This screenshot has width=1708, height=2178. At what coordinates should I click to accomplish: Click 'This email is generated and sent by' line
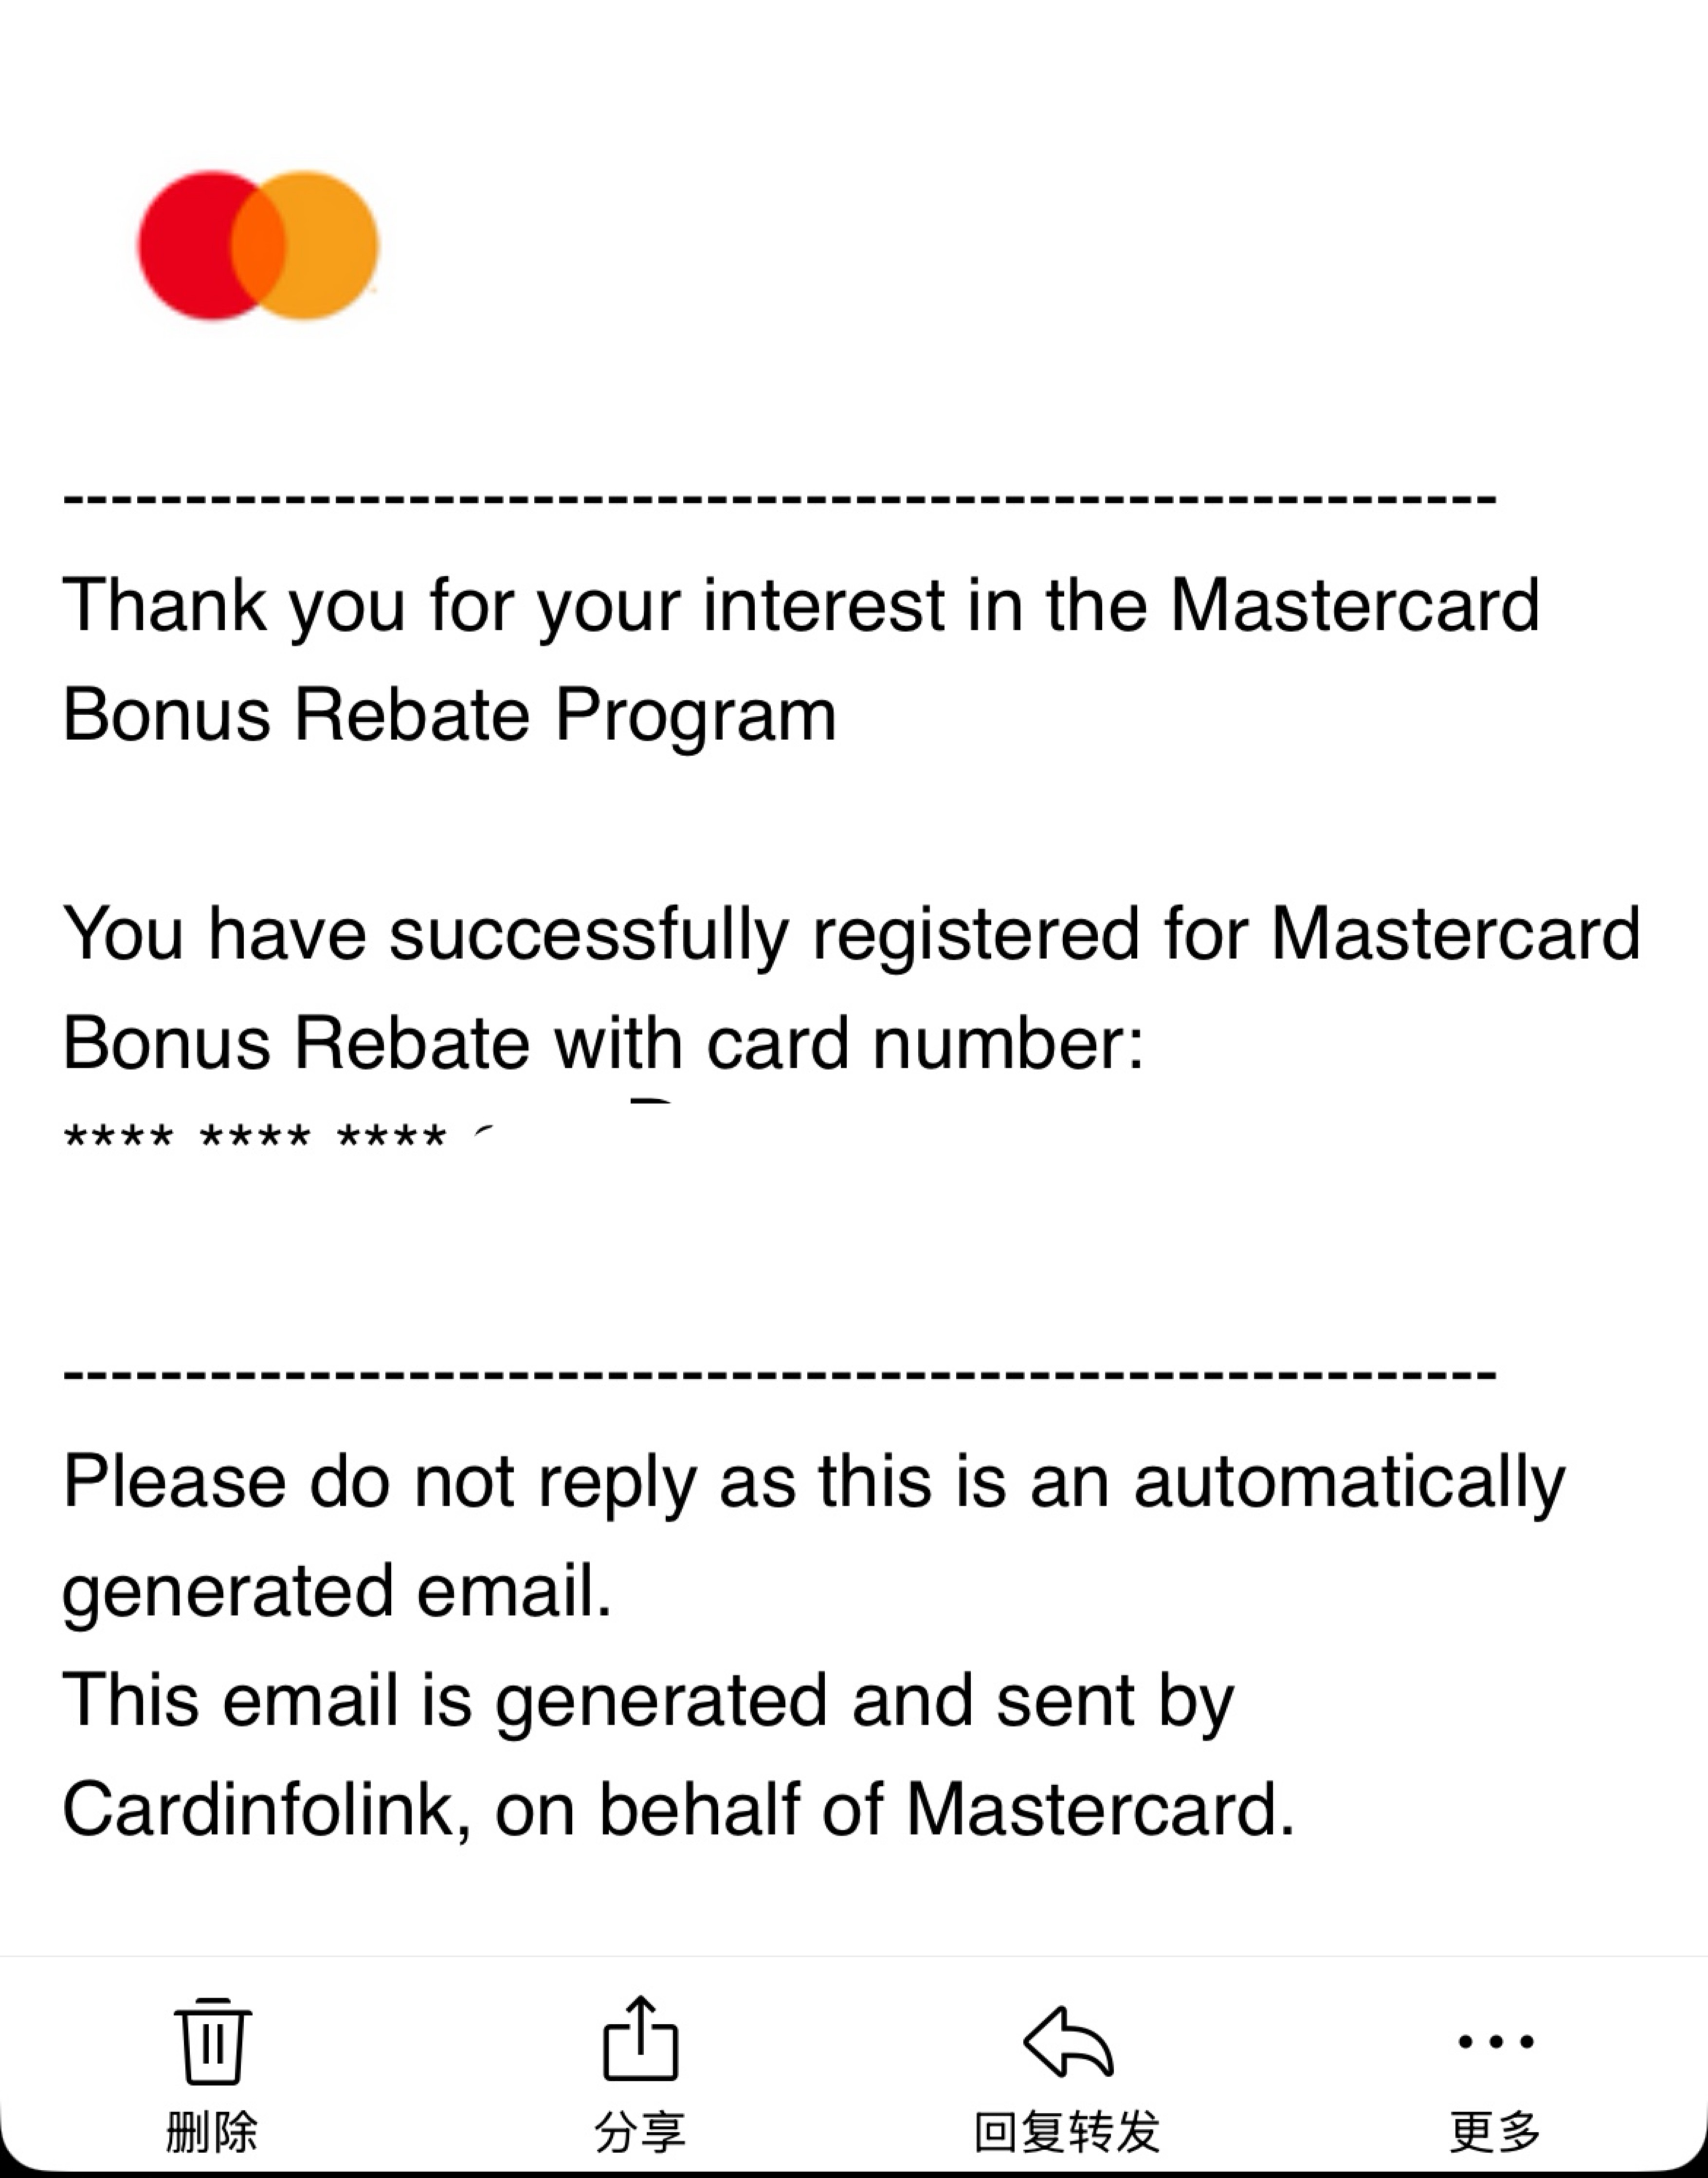tap(648, 1701)
